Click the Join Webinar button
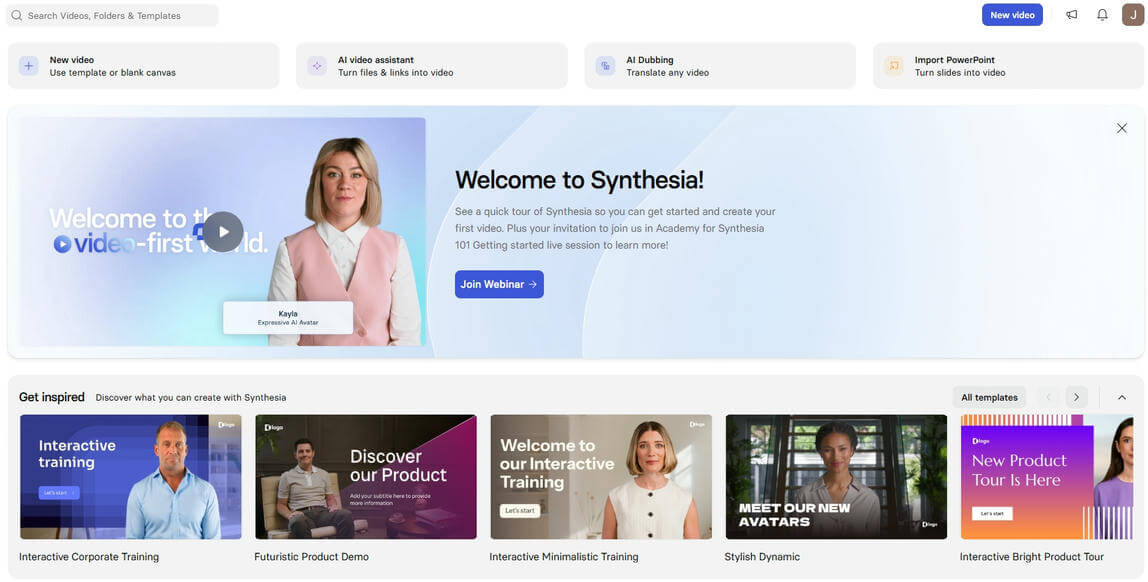1148x582 pixels. click(x=499, y=284)
